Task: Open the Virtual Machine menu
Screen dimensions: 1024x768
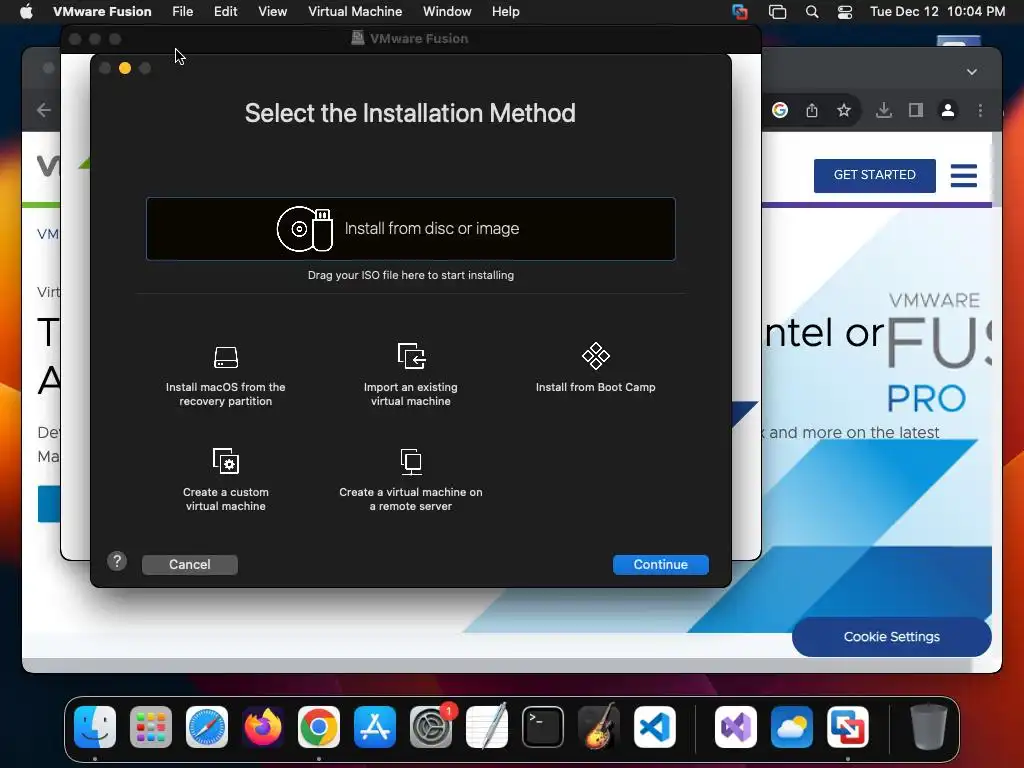Action: coord(355,12)
